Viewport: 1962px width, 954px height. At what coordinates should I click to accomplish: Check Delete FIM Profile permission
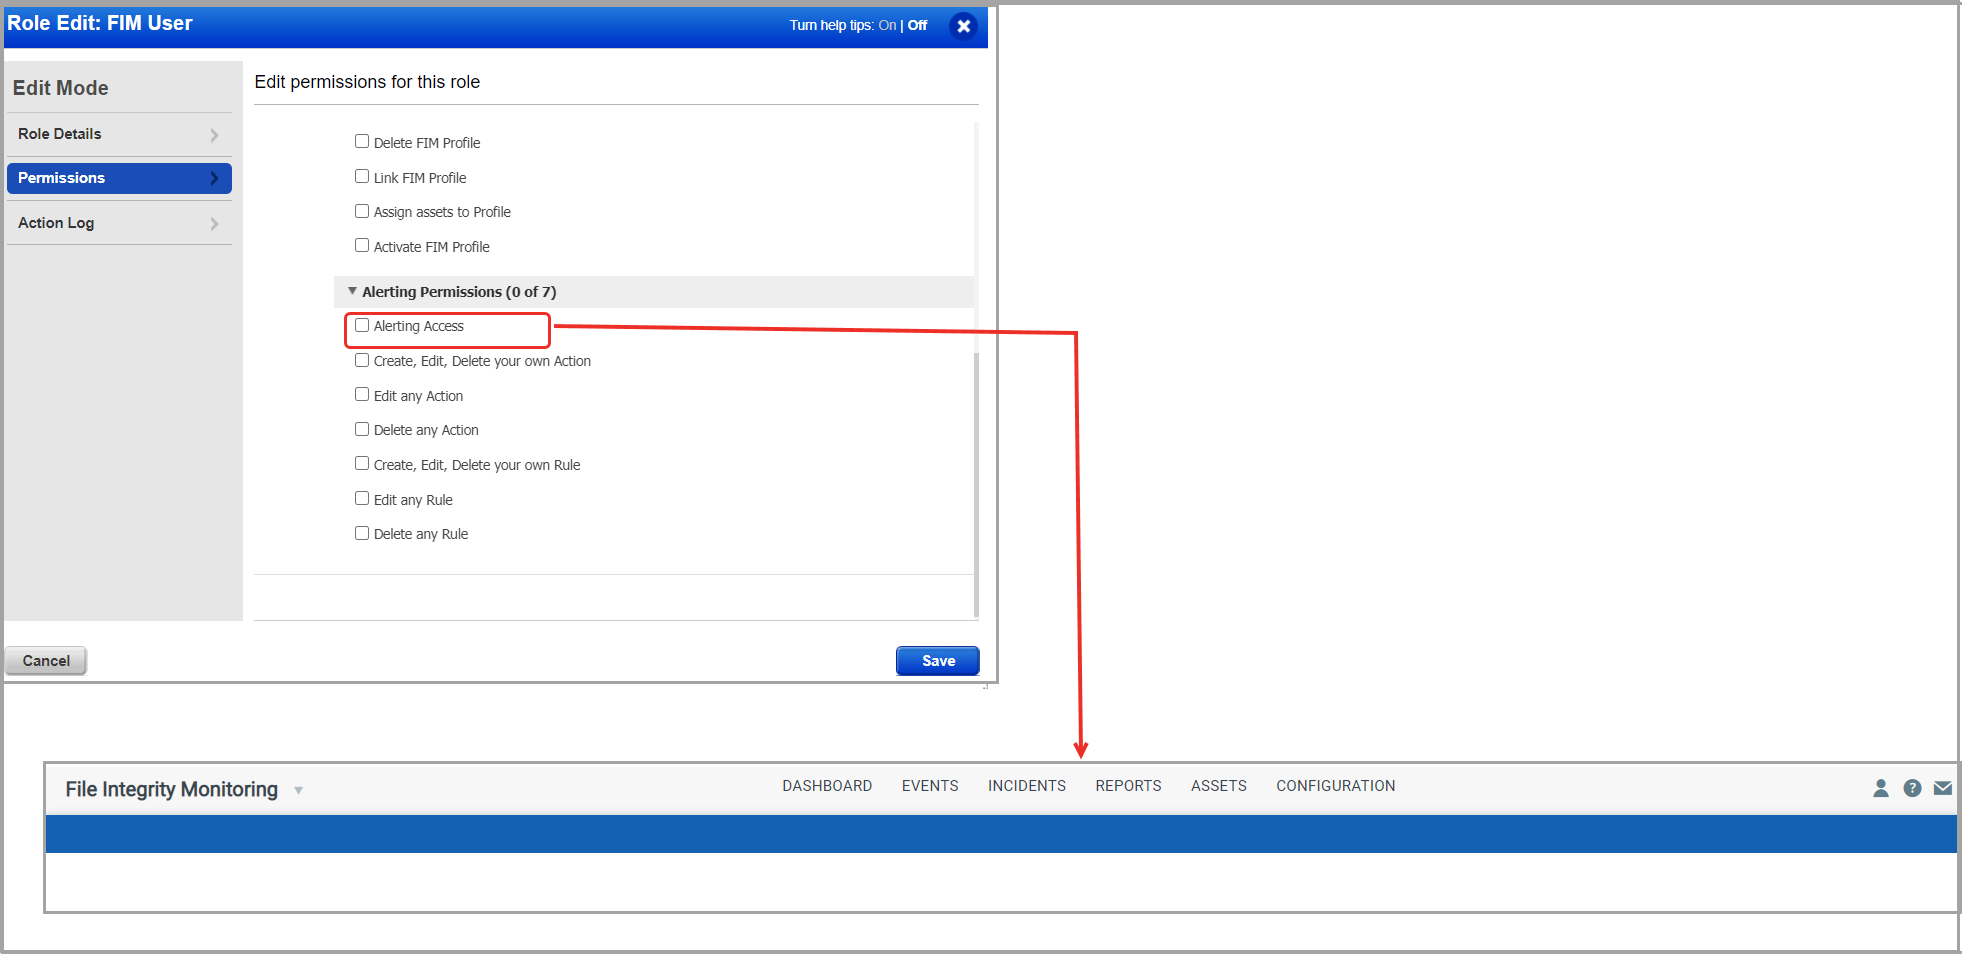tap(362, 142)
